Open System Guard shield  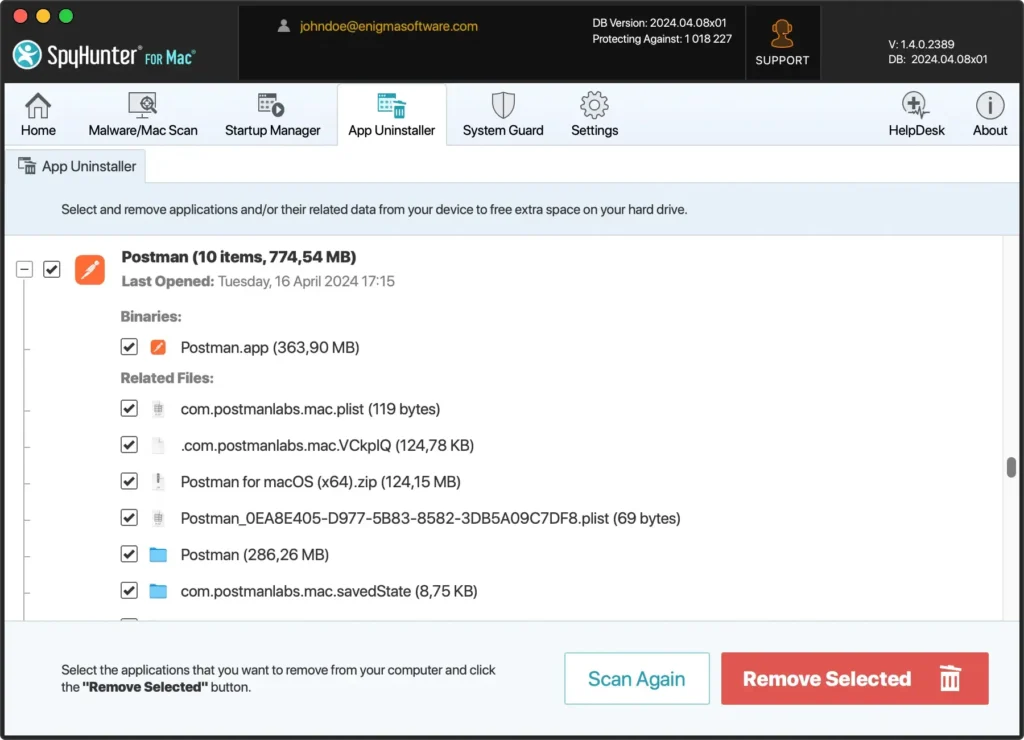503,114
